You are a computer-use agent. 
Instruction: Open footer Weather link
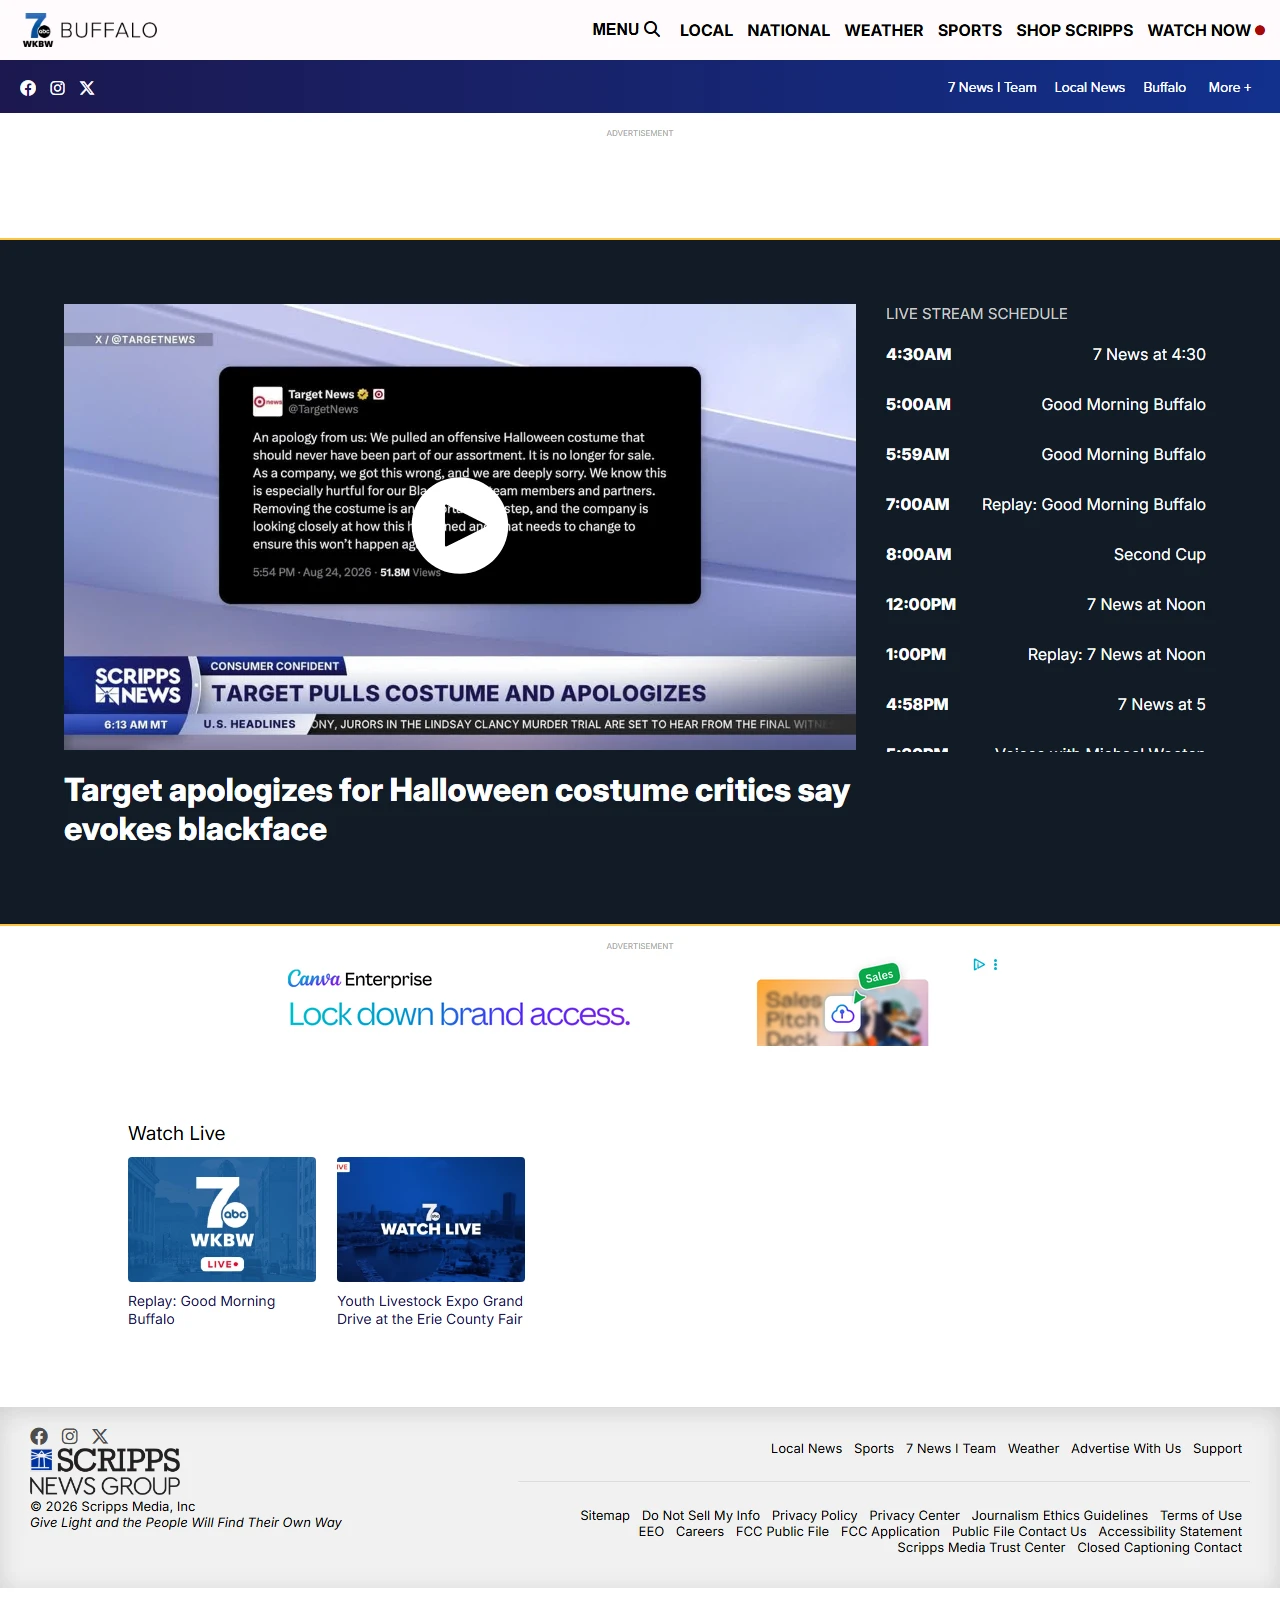(1033, 1448)
